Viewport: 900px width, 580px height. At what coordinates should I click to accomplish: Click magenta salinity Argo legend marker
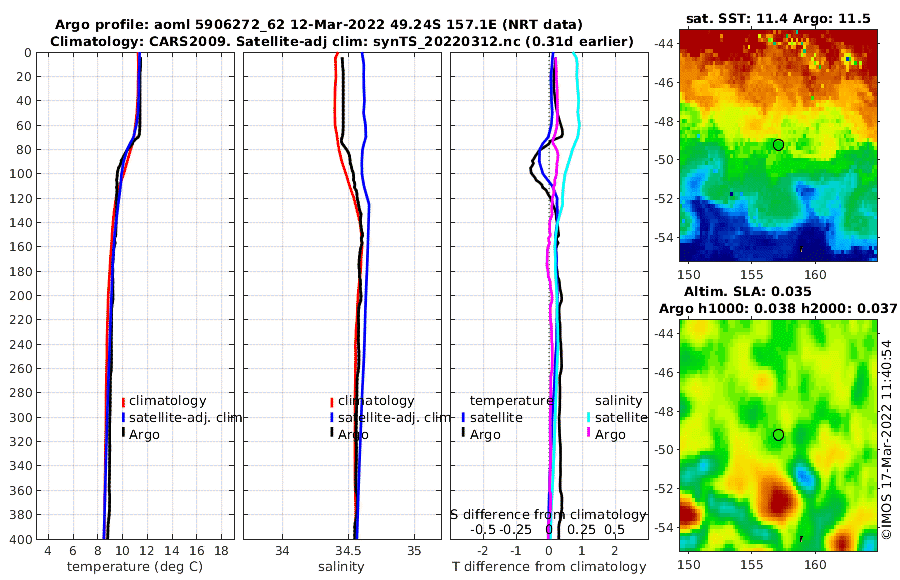(589, 432)
